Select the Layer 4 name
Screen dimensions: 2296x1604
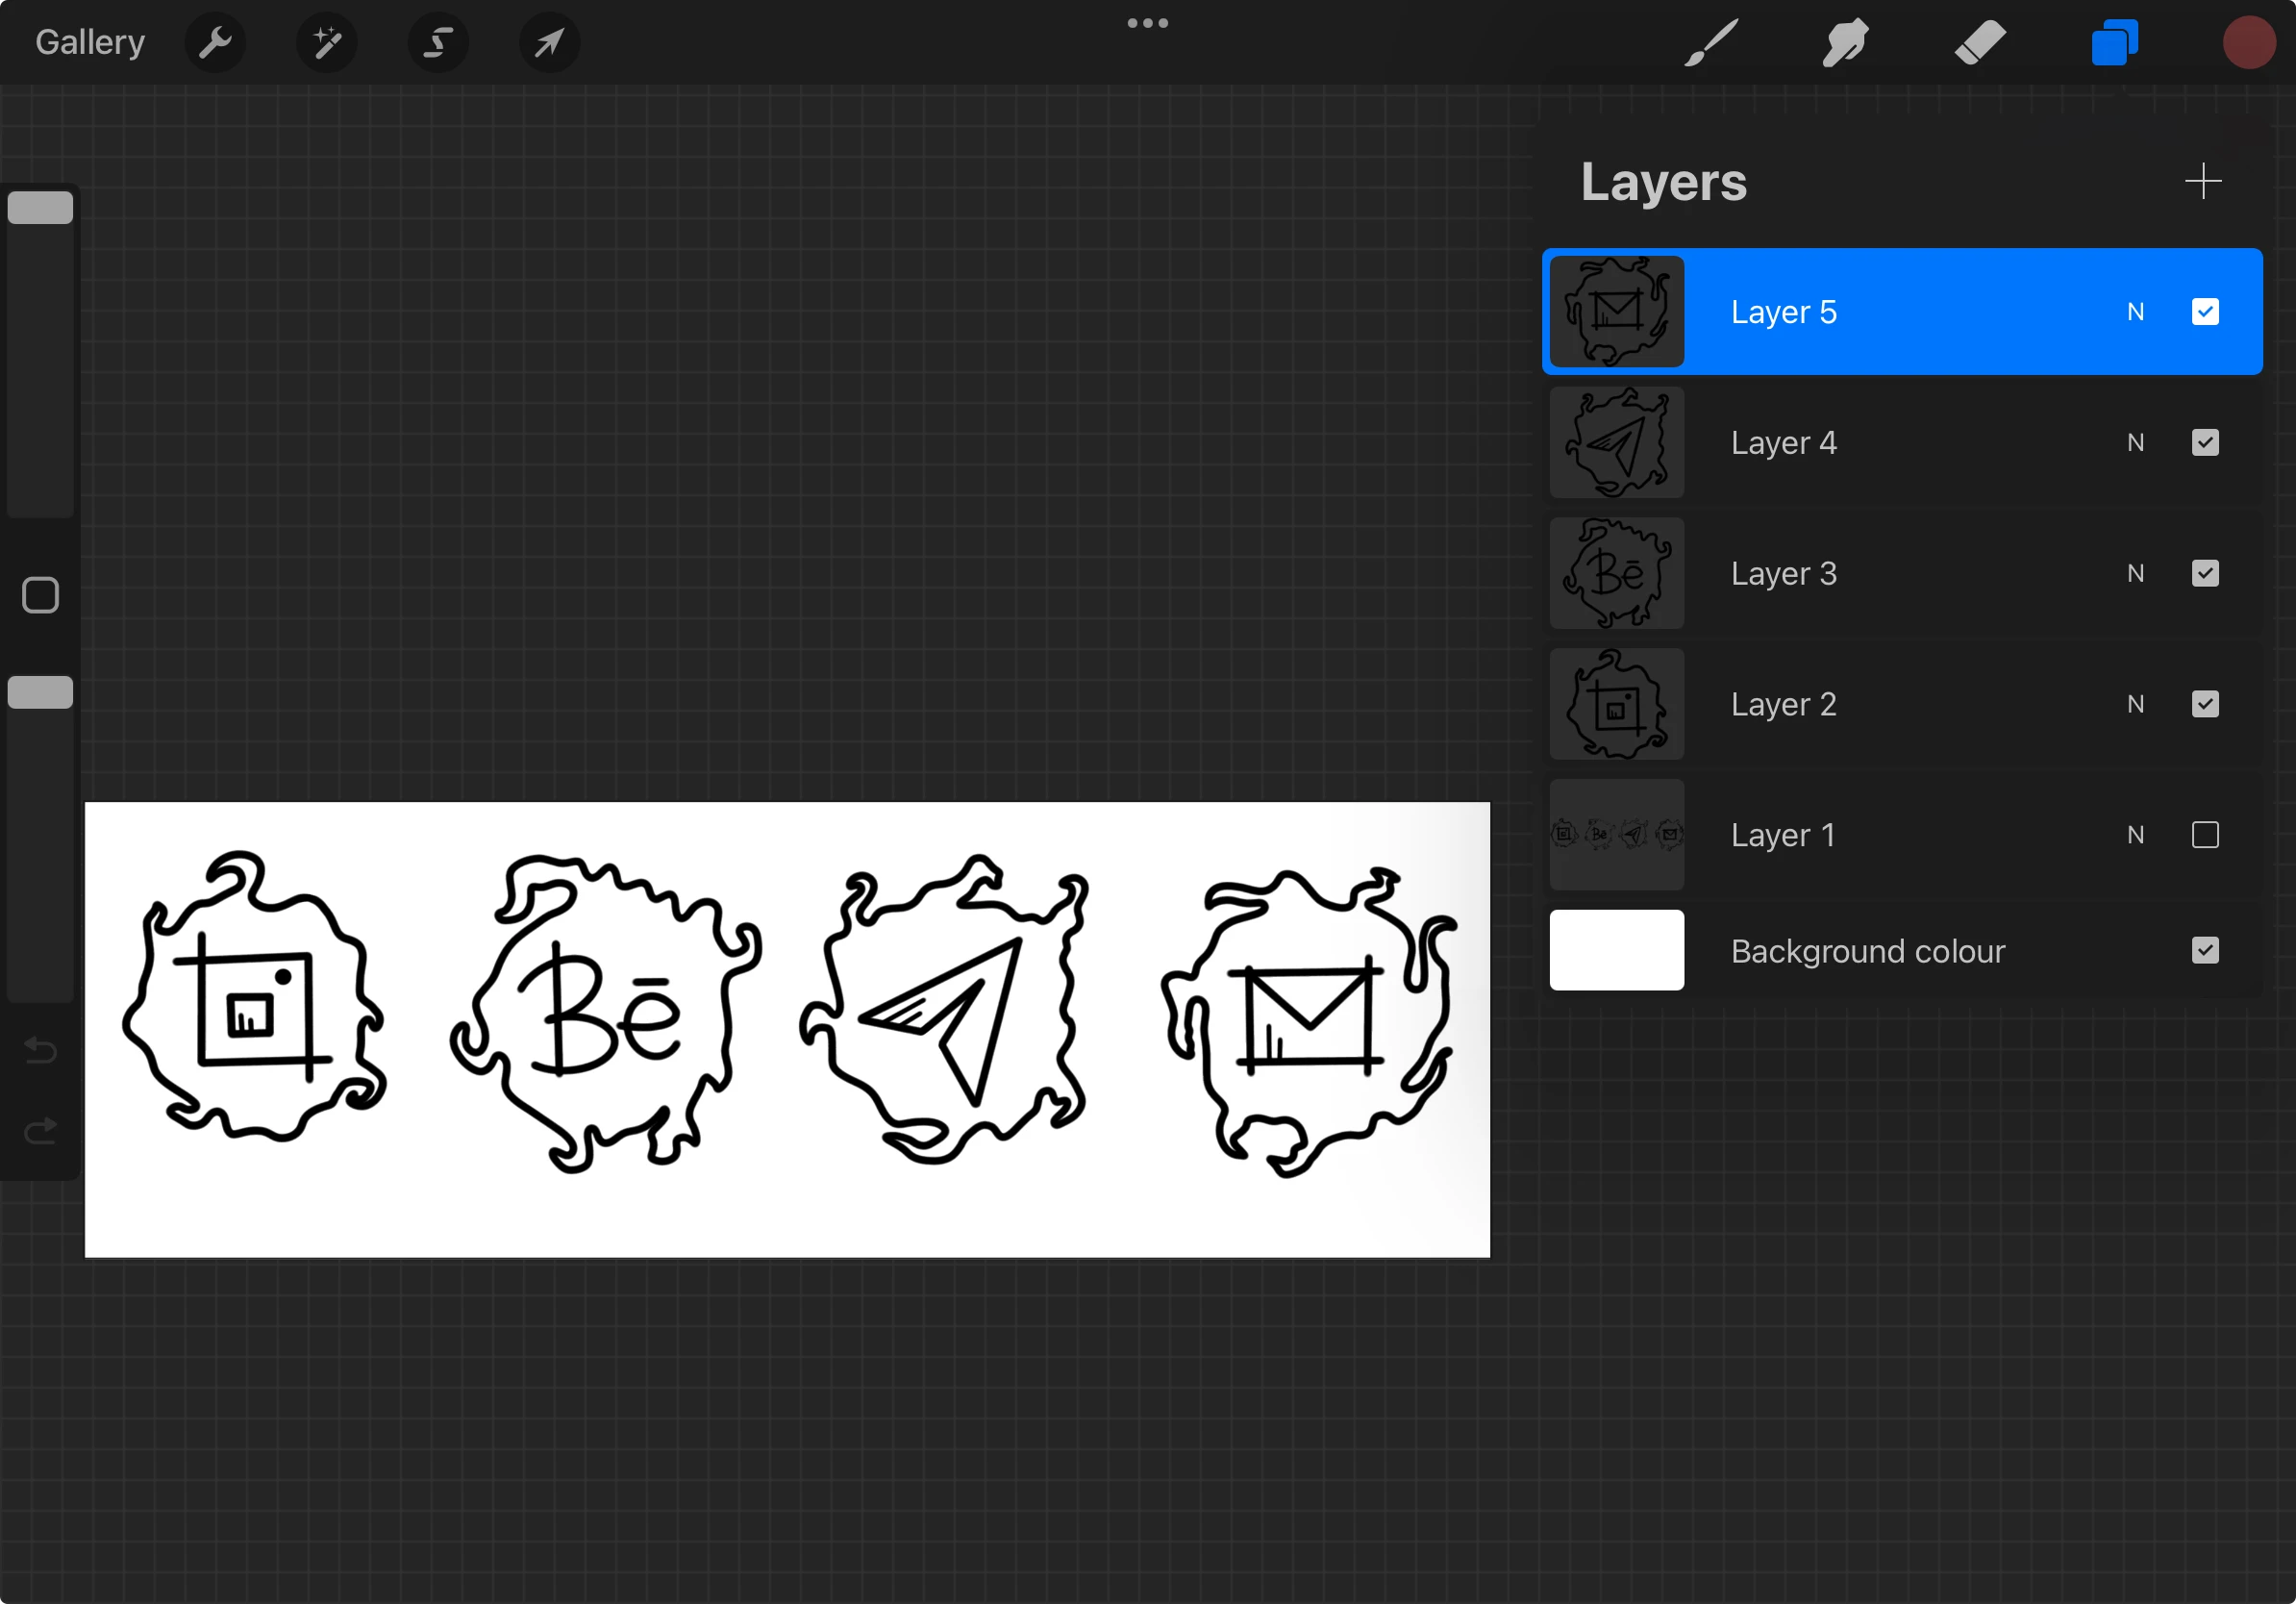pyautogui.click(x=1784, y=442)
